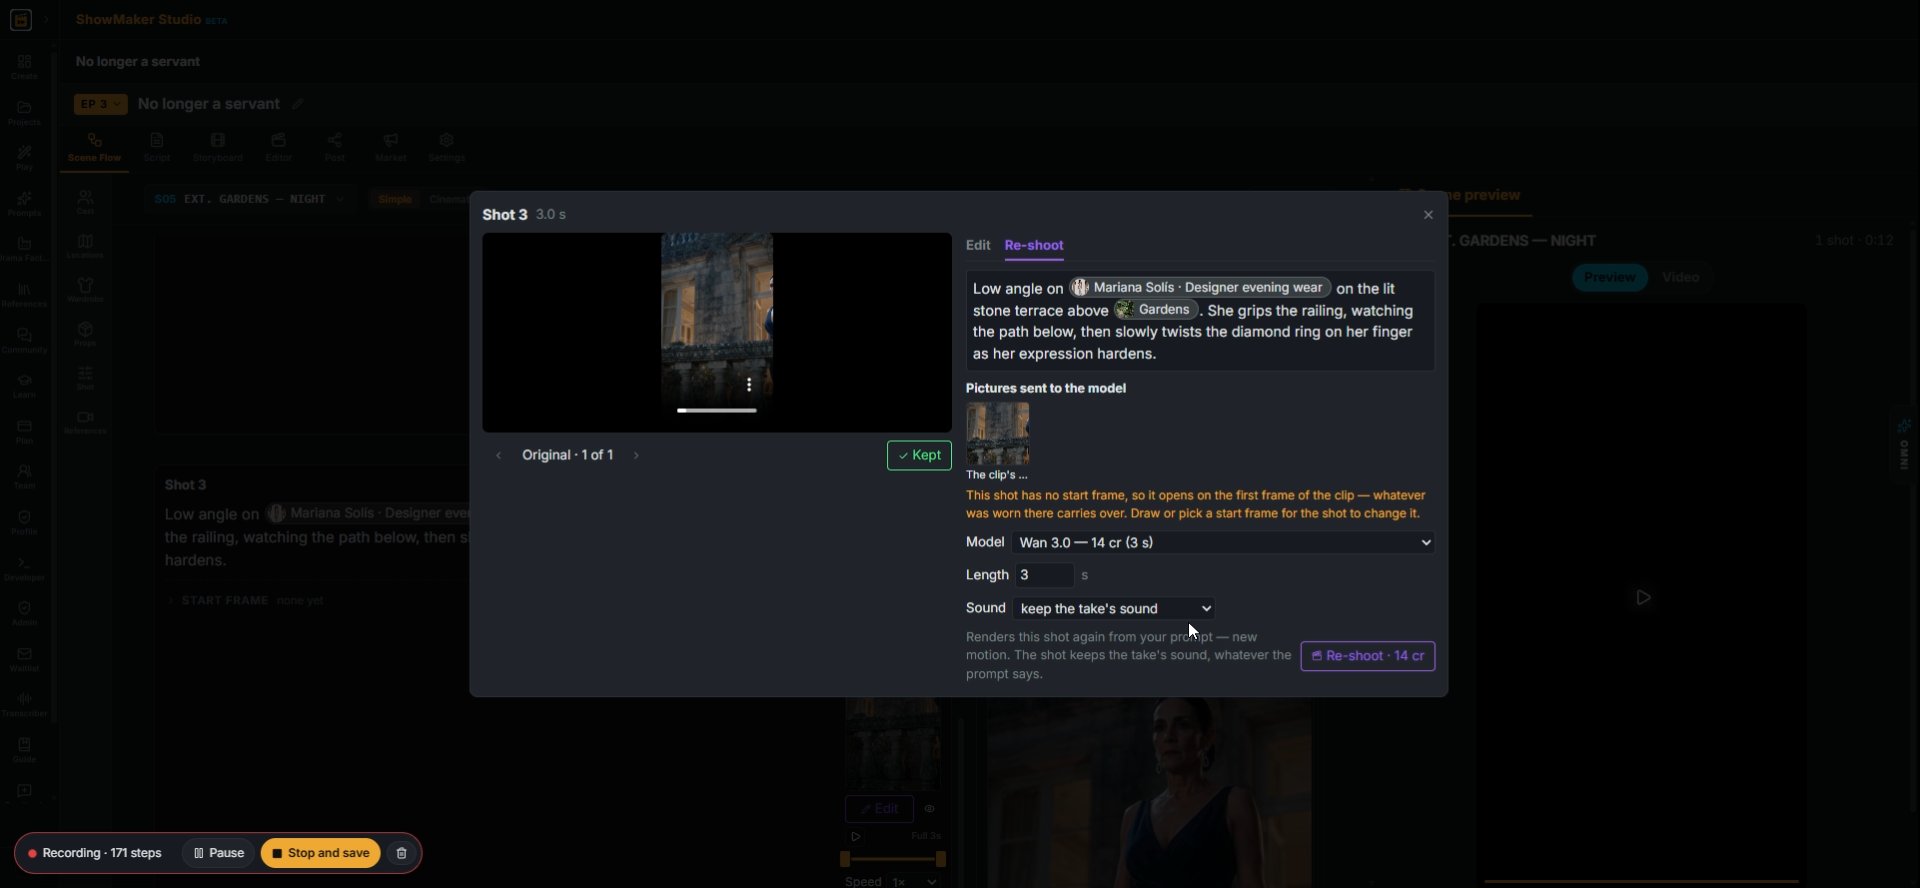
Task: Click the Edit button under the clip thumbnail
Action: tap(879, 809)
